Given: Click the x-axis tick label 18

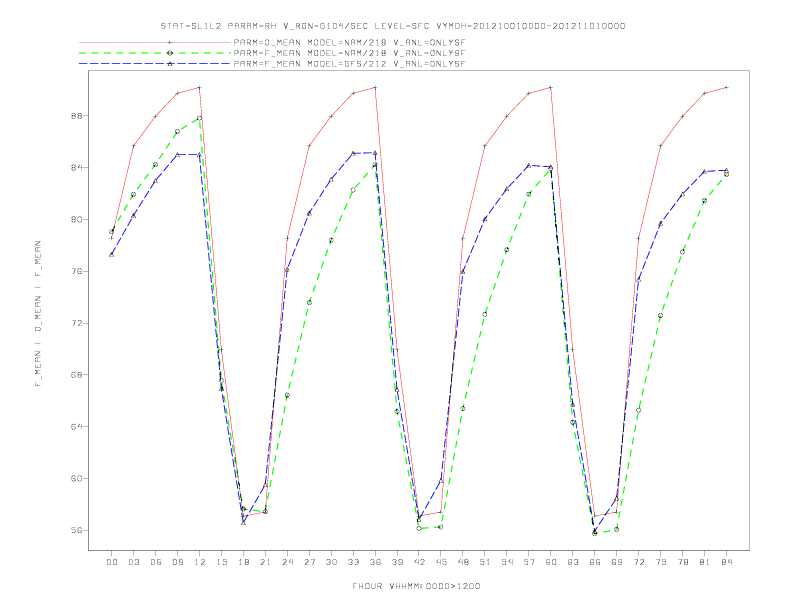Looking at the screenshot, I should pos(243,562).
